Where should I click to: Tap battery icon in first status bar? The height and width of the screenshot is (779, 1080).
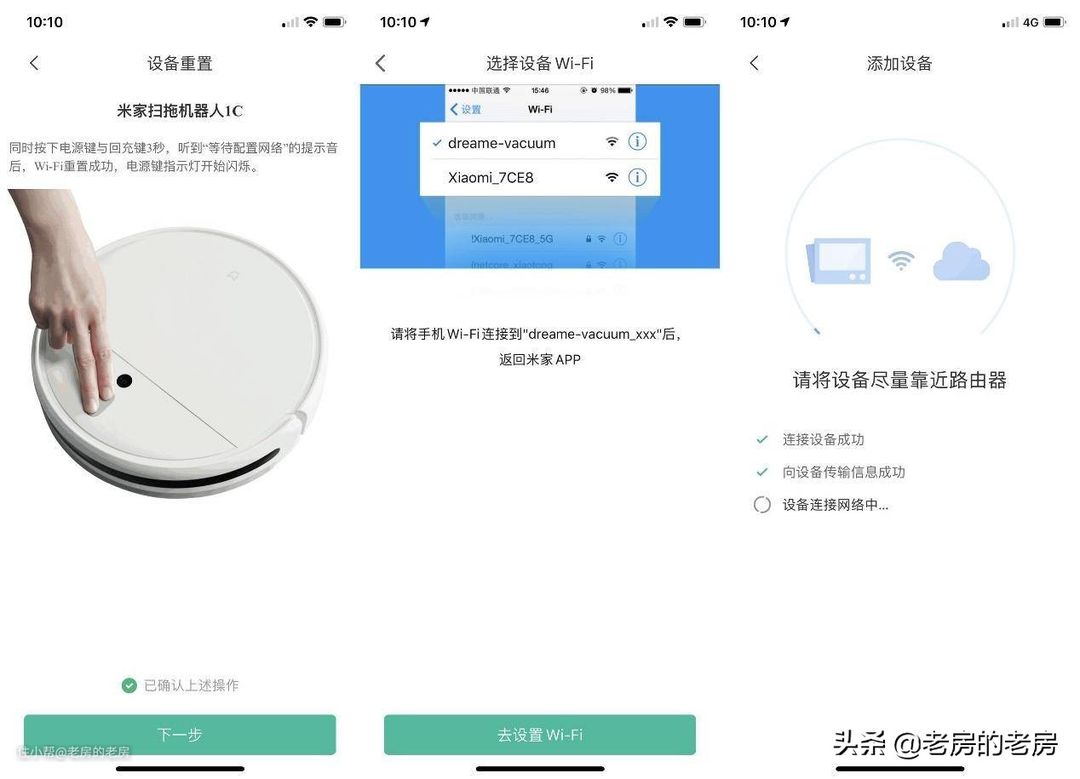click(333, 22)
